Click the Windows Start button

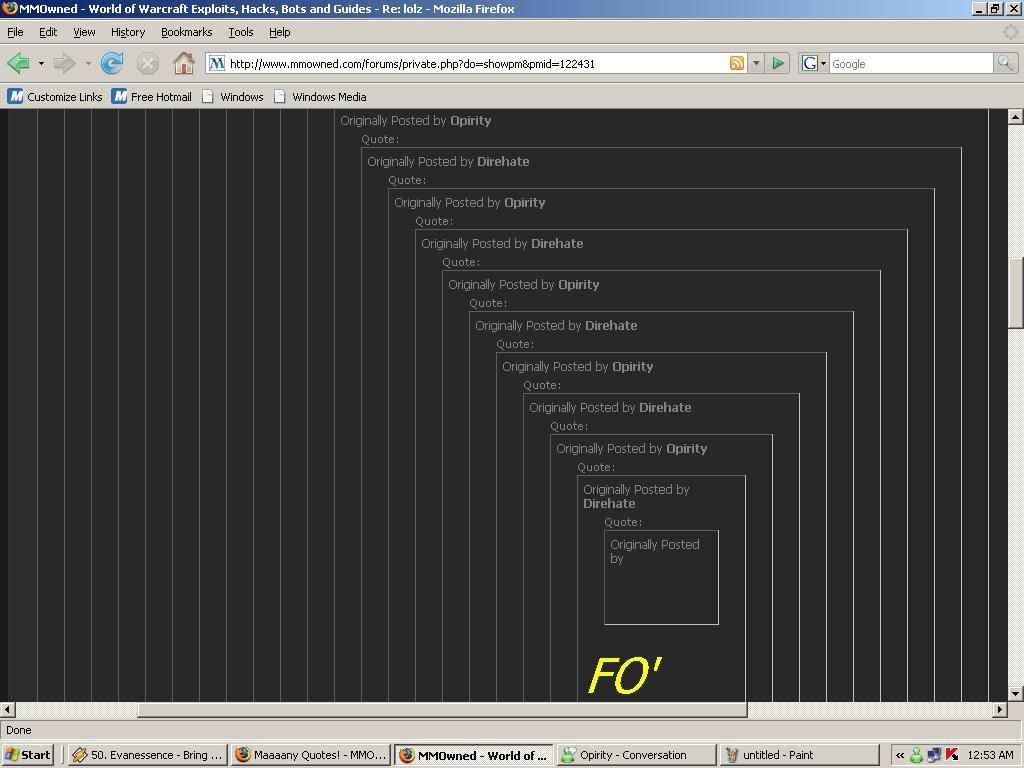(x=27, y=755)
